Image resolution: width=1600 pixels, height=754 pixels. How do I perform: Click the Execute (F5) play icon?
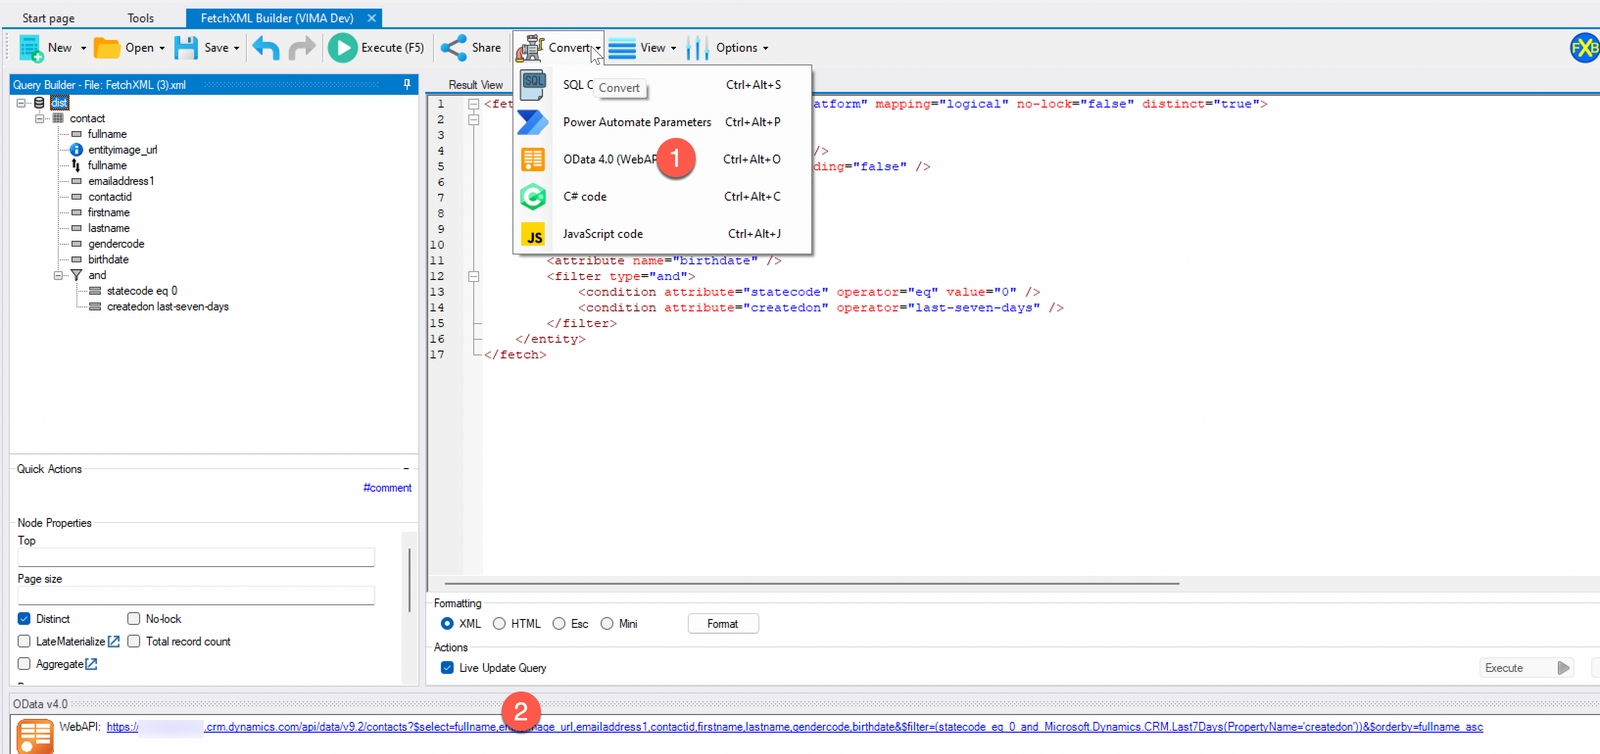pyautogui.click(x=342, y=48)
